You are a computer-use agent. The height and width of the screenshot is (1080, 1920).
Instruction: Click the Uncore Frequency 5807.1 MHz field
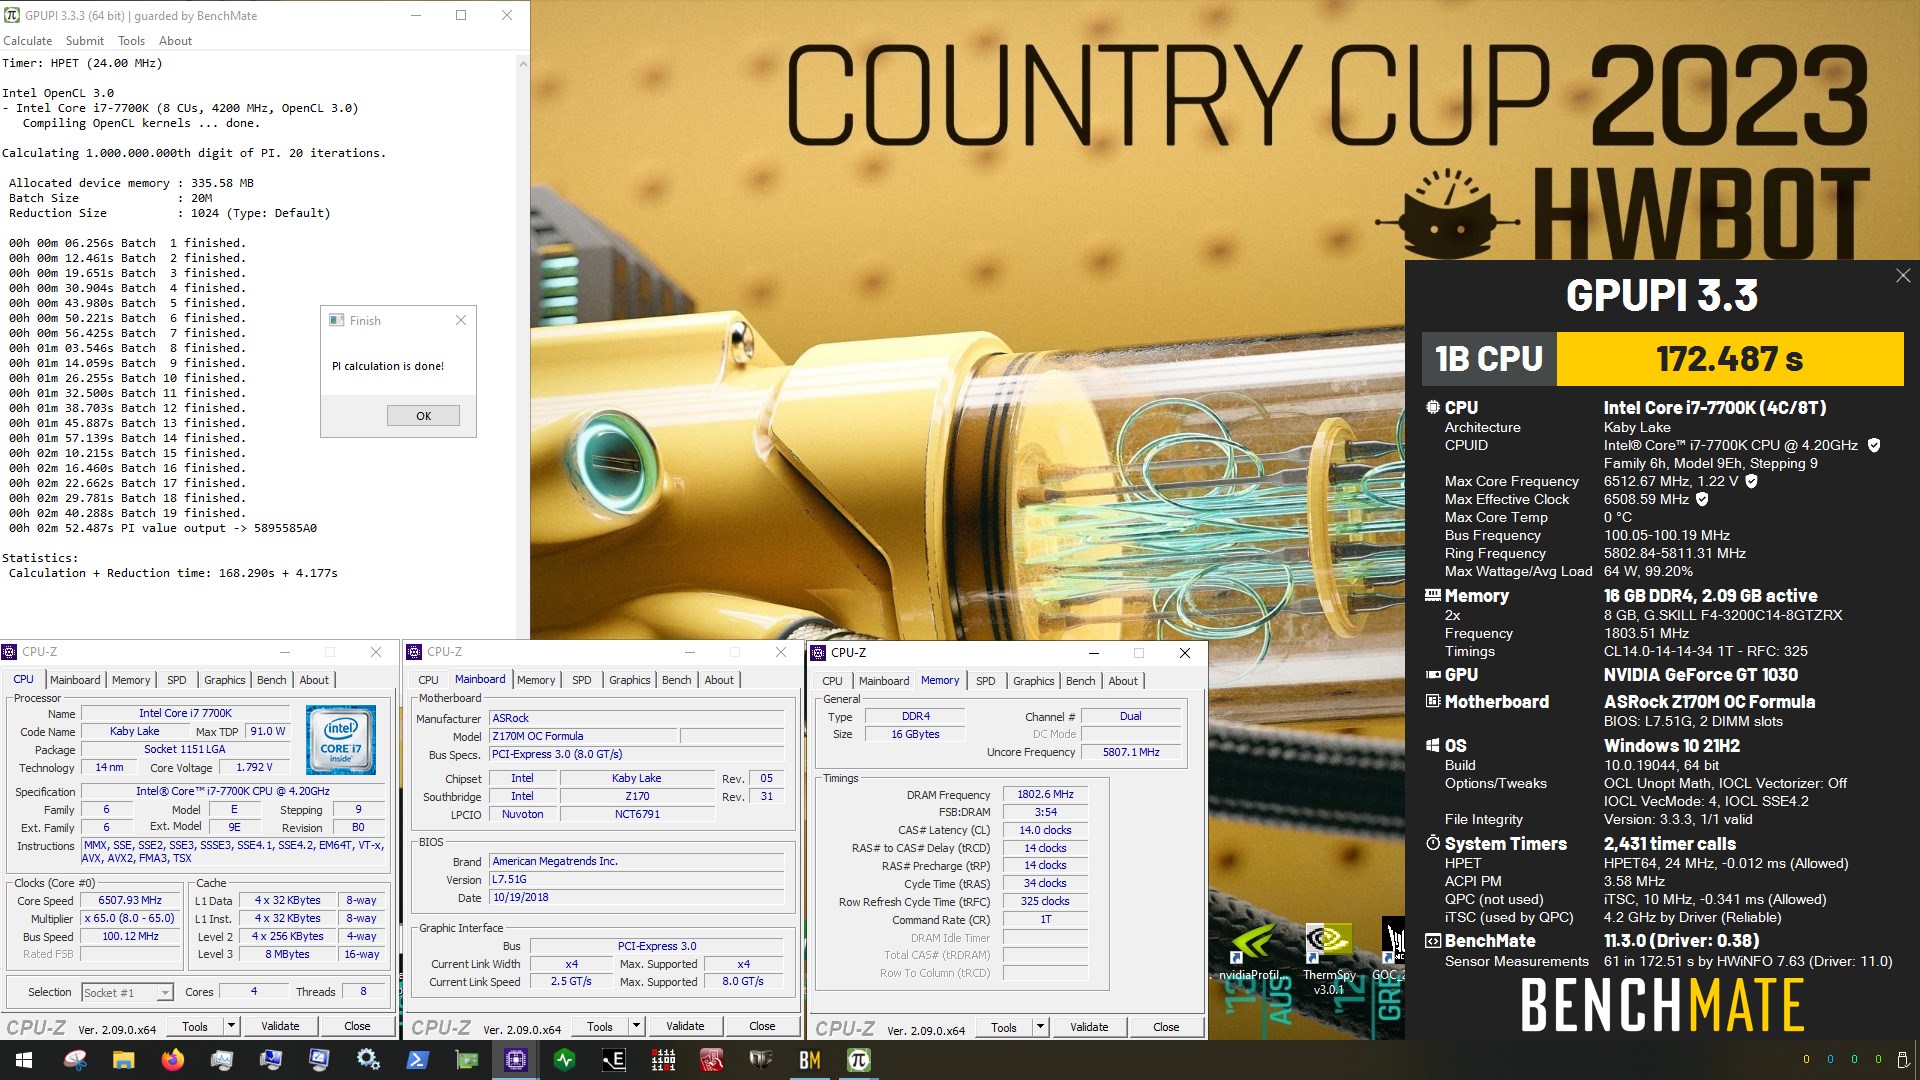tap(1130, 752)
